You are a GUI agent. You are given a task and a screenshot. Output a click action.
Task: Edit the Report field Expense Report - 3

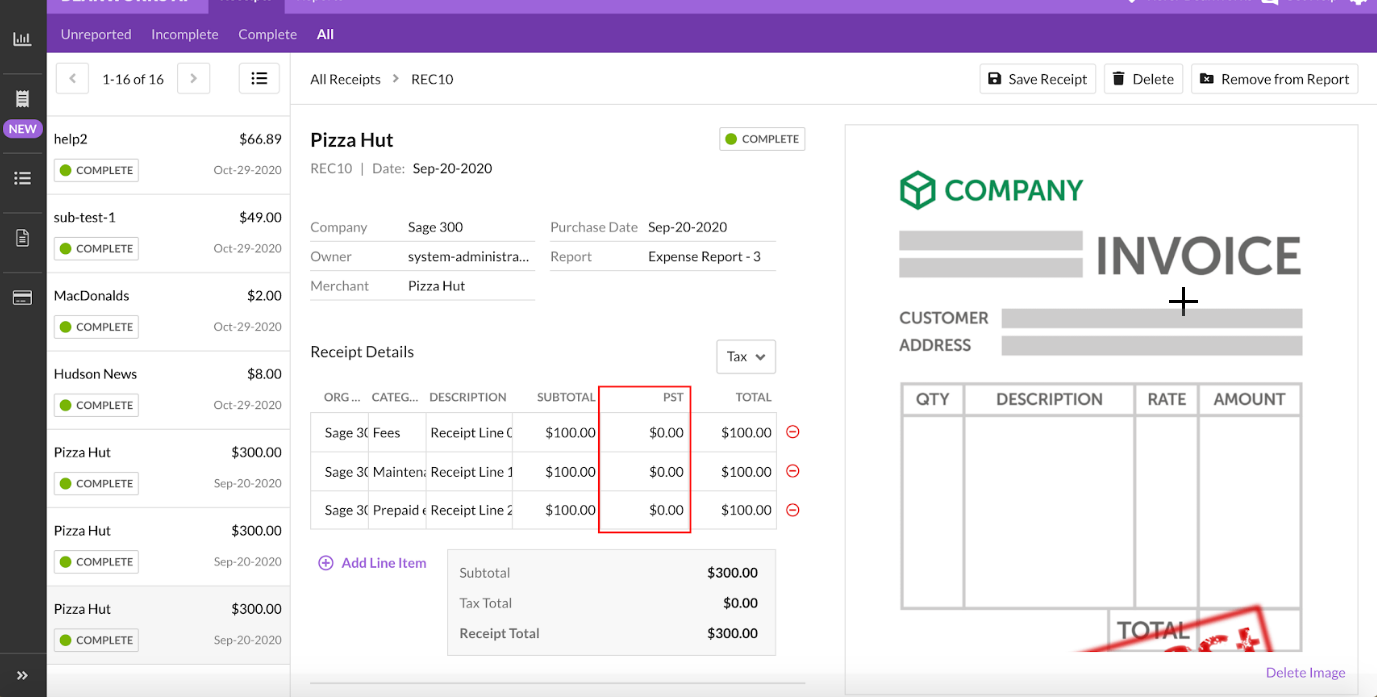click(710, 256)
